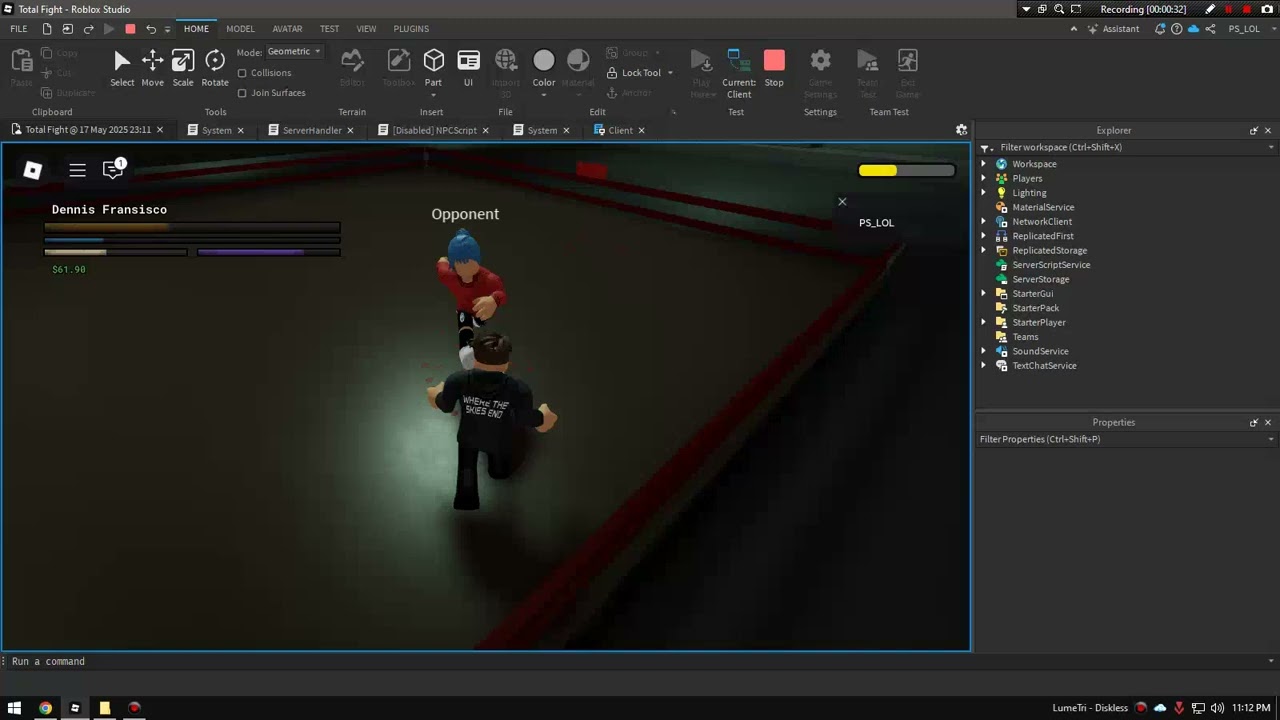Activate the Scale tool
The height and width of the screenshot is (720, 1280).
[183, 68]
